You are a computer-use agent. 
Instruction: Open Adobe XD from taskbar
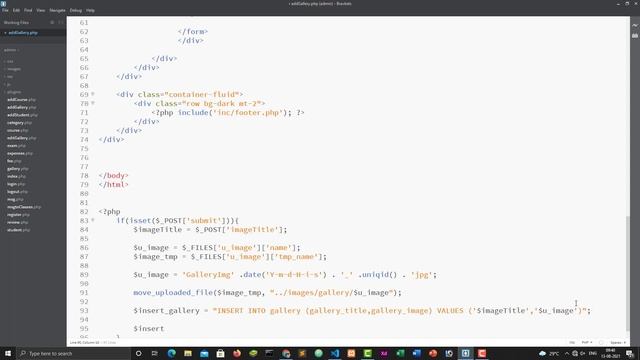pyautogui.click(x=384, y=353)
